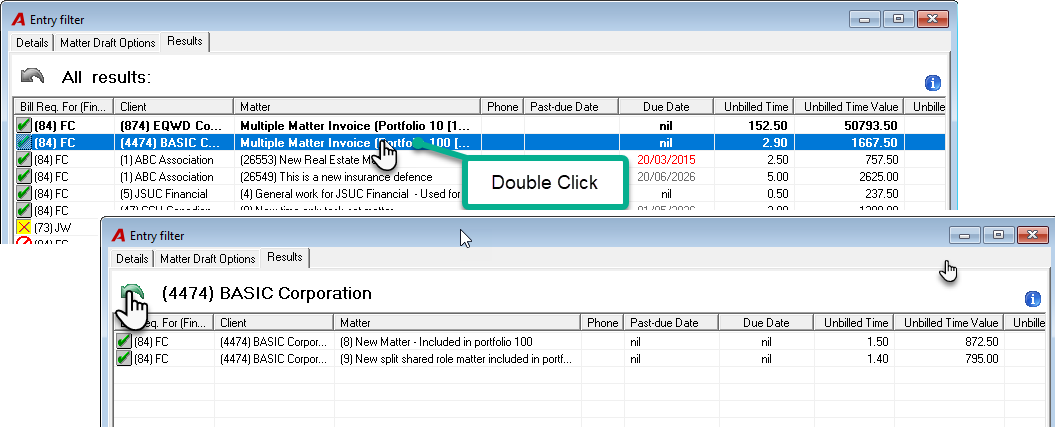
Task: Click green check icon on EQWD row
Action: (x=24, y=126)
